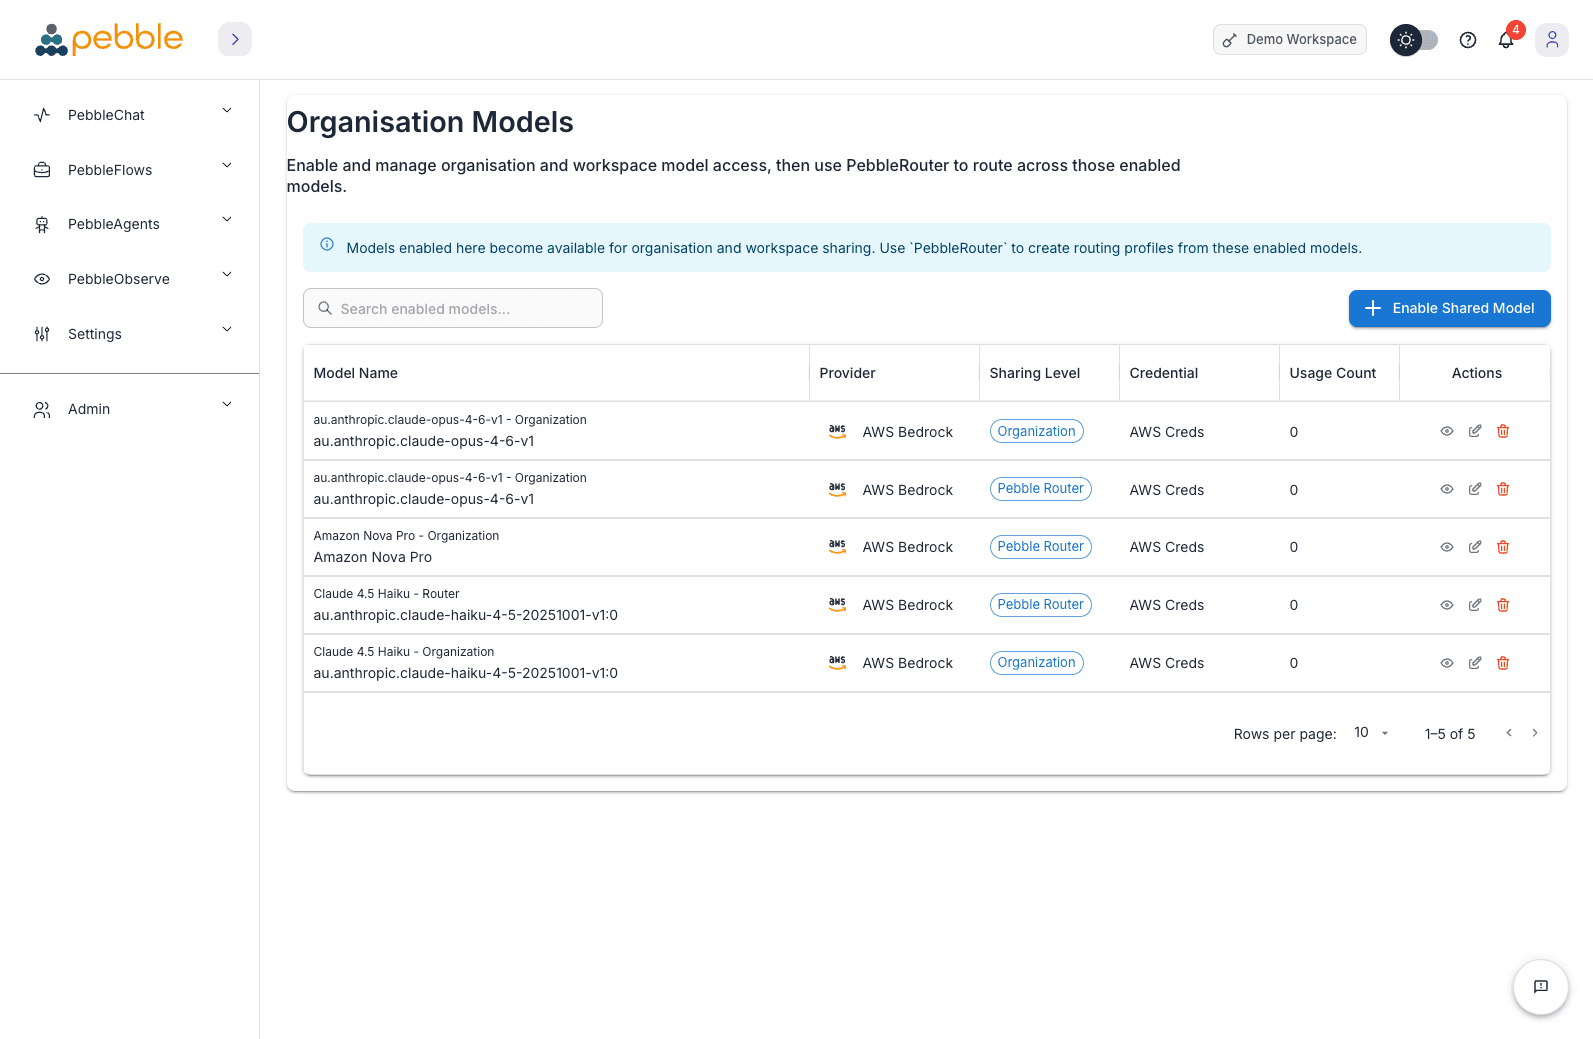Go to previous table page
The width and height of the screenshot is (1593, 1039).
[x=1509, y=733]
